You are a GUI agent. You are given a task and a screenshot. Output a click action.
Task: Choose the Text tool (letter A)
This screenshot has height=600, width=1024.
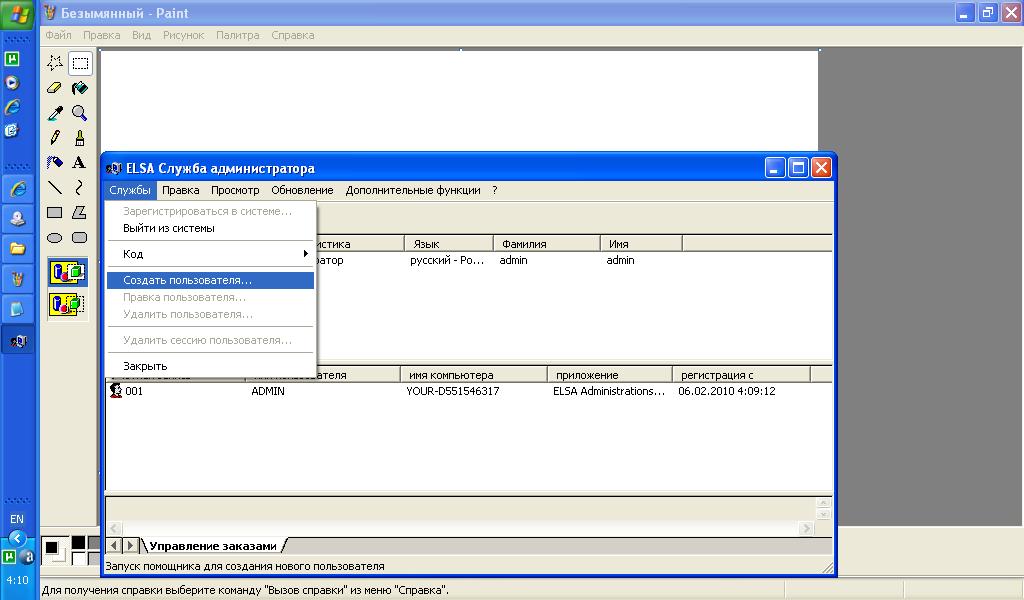click(x=79, y=162)
